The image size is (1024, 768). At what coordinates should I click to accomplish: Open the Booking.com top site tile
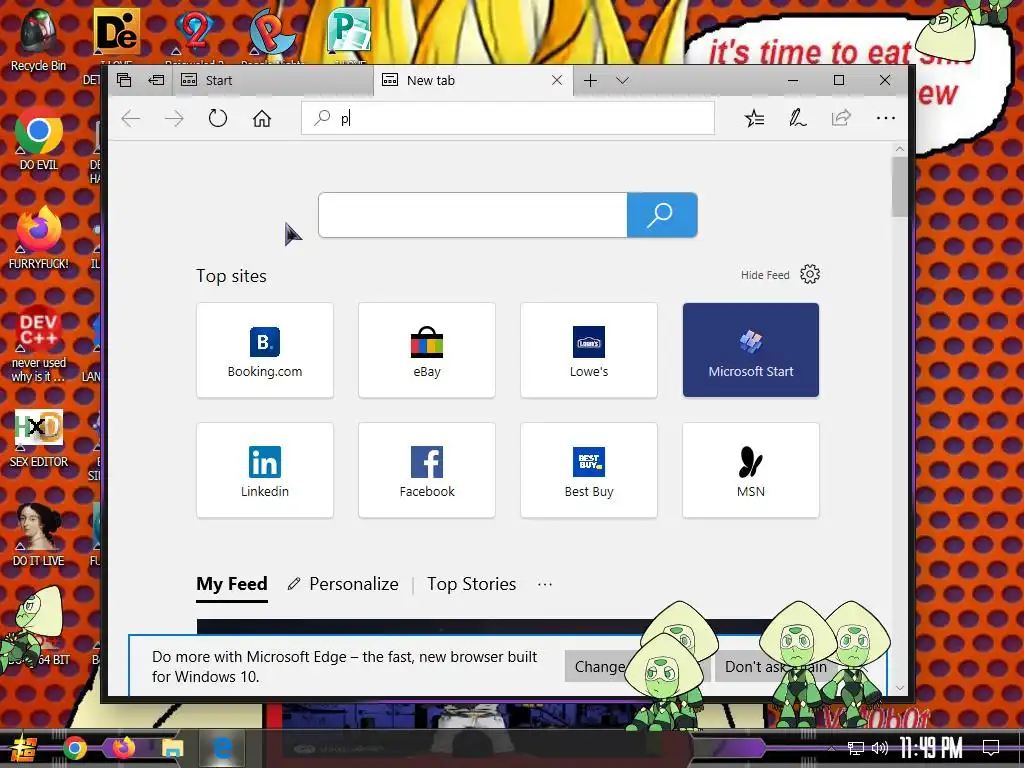(x=264, y=350)
